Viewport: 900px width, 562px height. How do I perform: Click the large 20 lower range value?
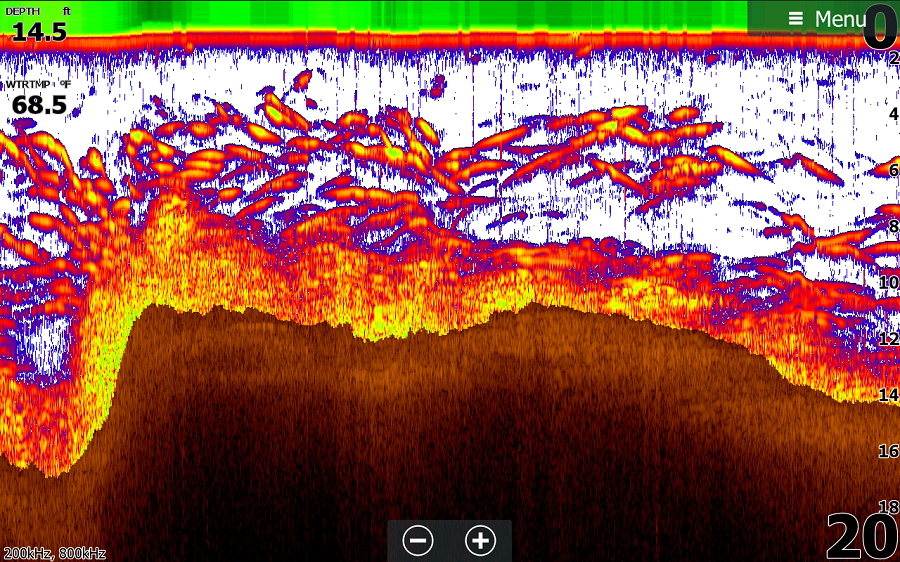click(x=861, y=538)
